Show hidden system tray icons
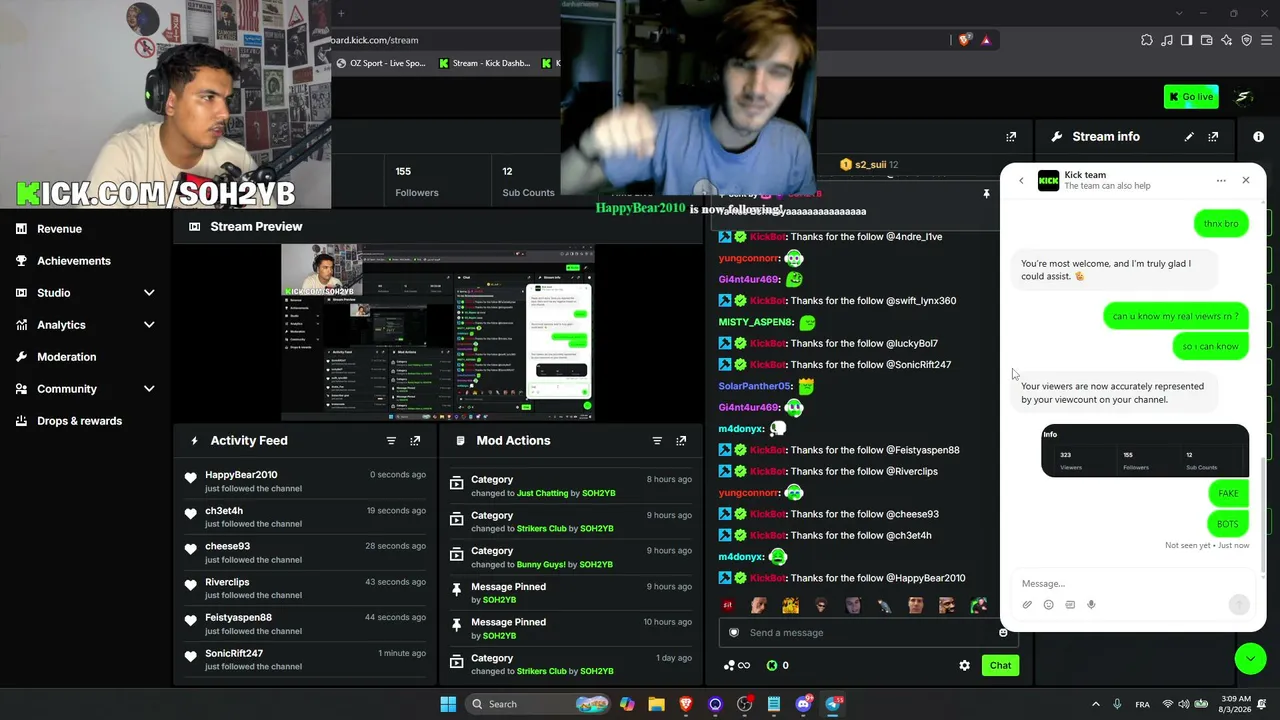The image size is (1280, 720). point(1095,704)
